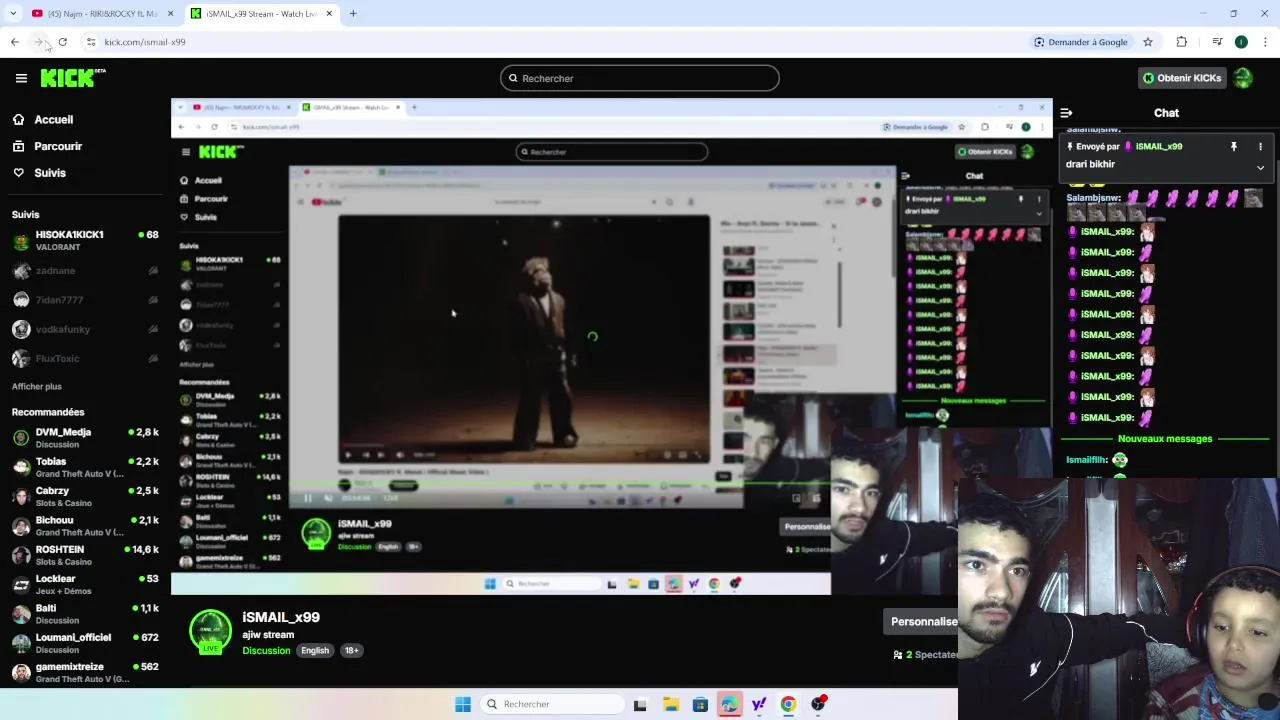Screen dimensions: 1280x720
Task: Click the Discussion category link
Action: [266, 651]
